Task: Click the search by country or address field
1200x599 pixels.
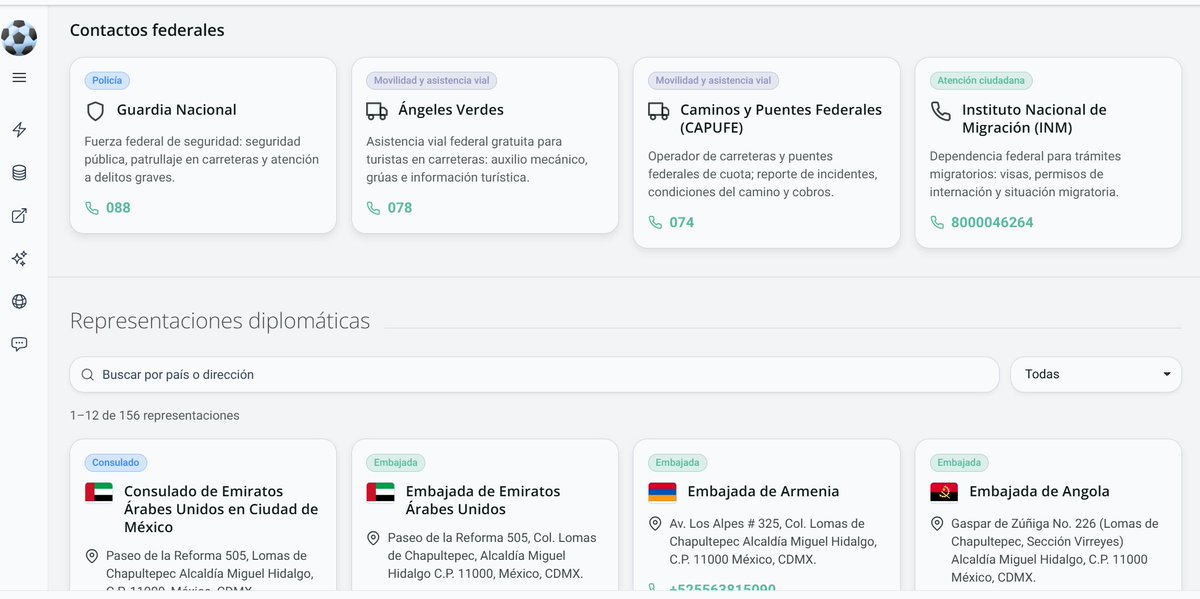Action: (x=534, y=374)
